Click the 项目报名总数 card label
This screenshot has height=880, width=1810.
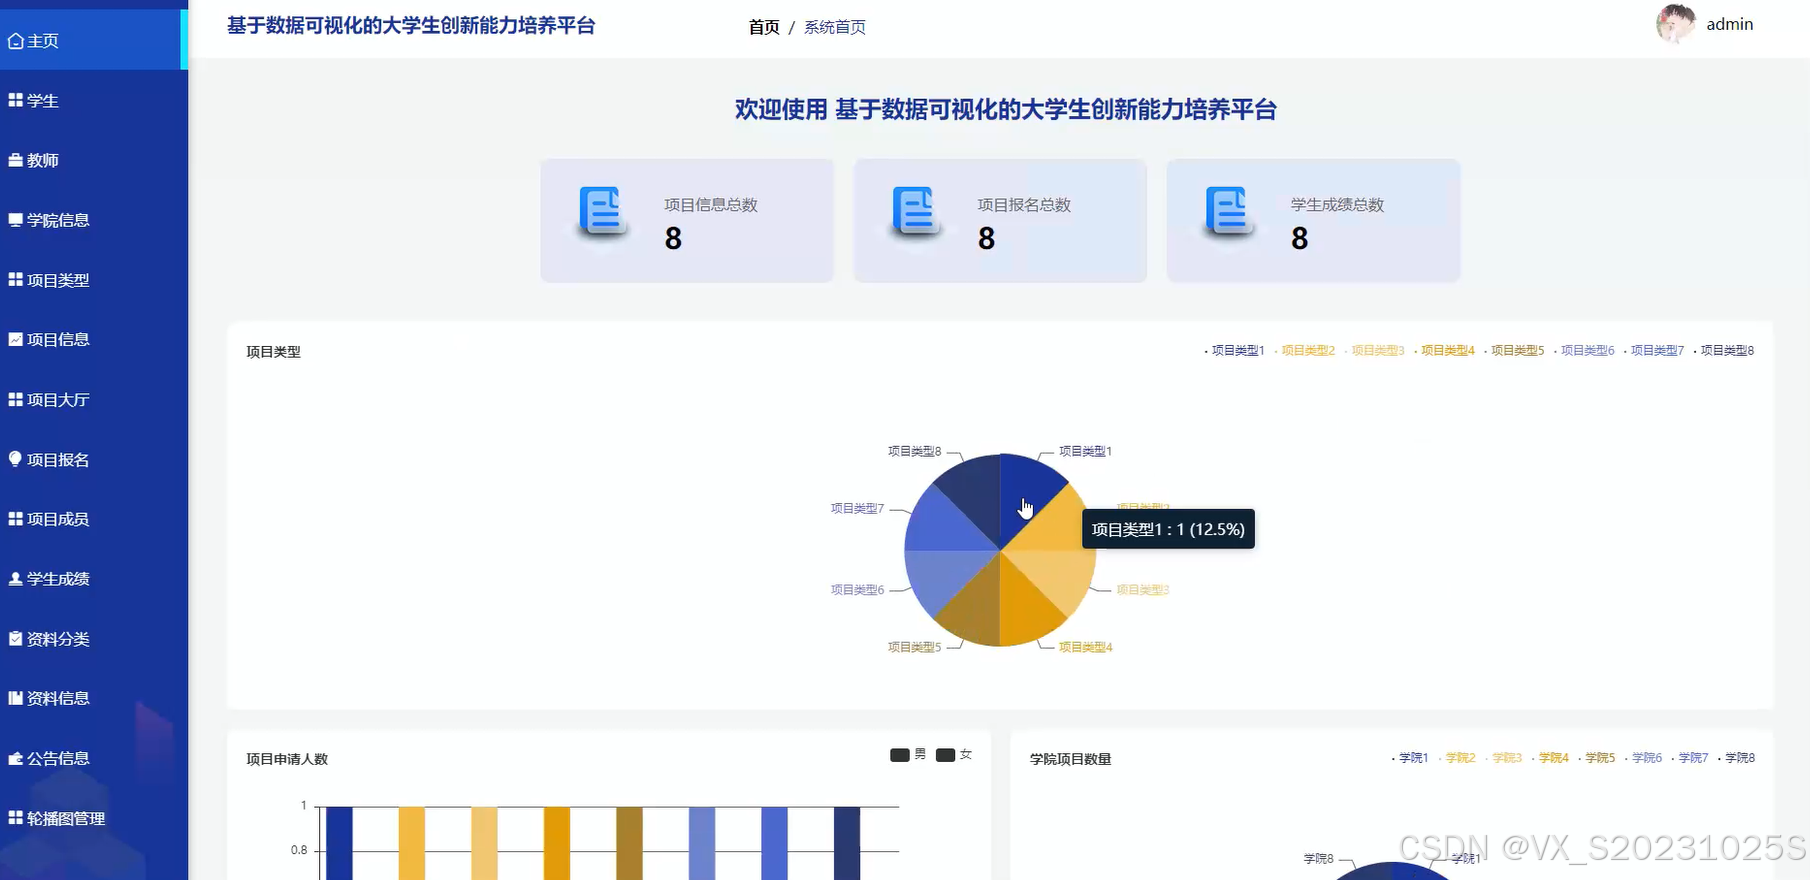click(x=1024, y=205)
